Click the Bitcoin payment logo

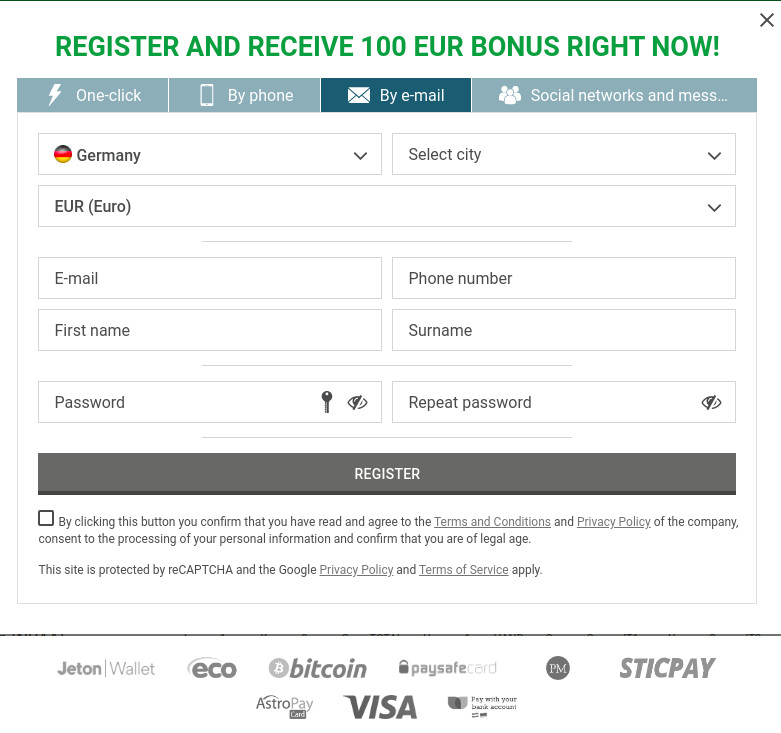[x=318, y=668]
